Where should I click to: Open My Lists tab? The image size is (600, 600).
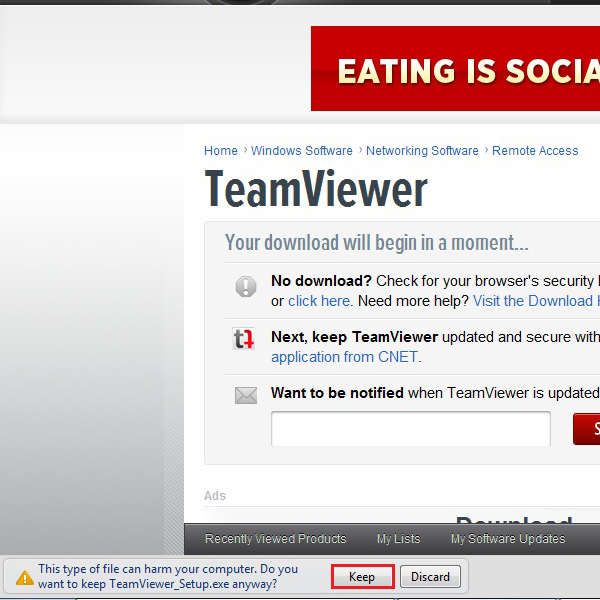click(x=398, y=539)
